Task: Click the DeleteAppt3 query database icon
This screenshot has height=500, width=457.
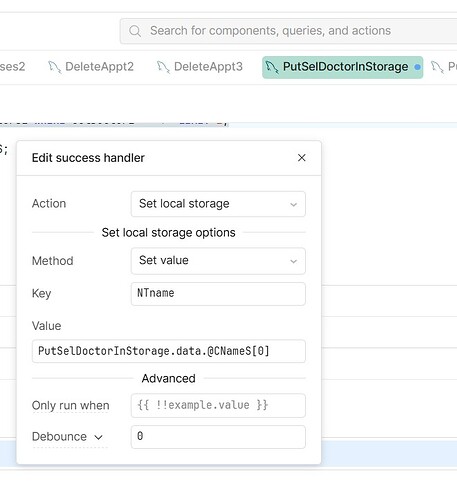Action: pyautogui.click(x=163, y=67)
